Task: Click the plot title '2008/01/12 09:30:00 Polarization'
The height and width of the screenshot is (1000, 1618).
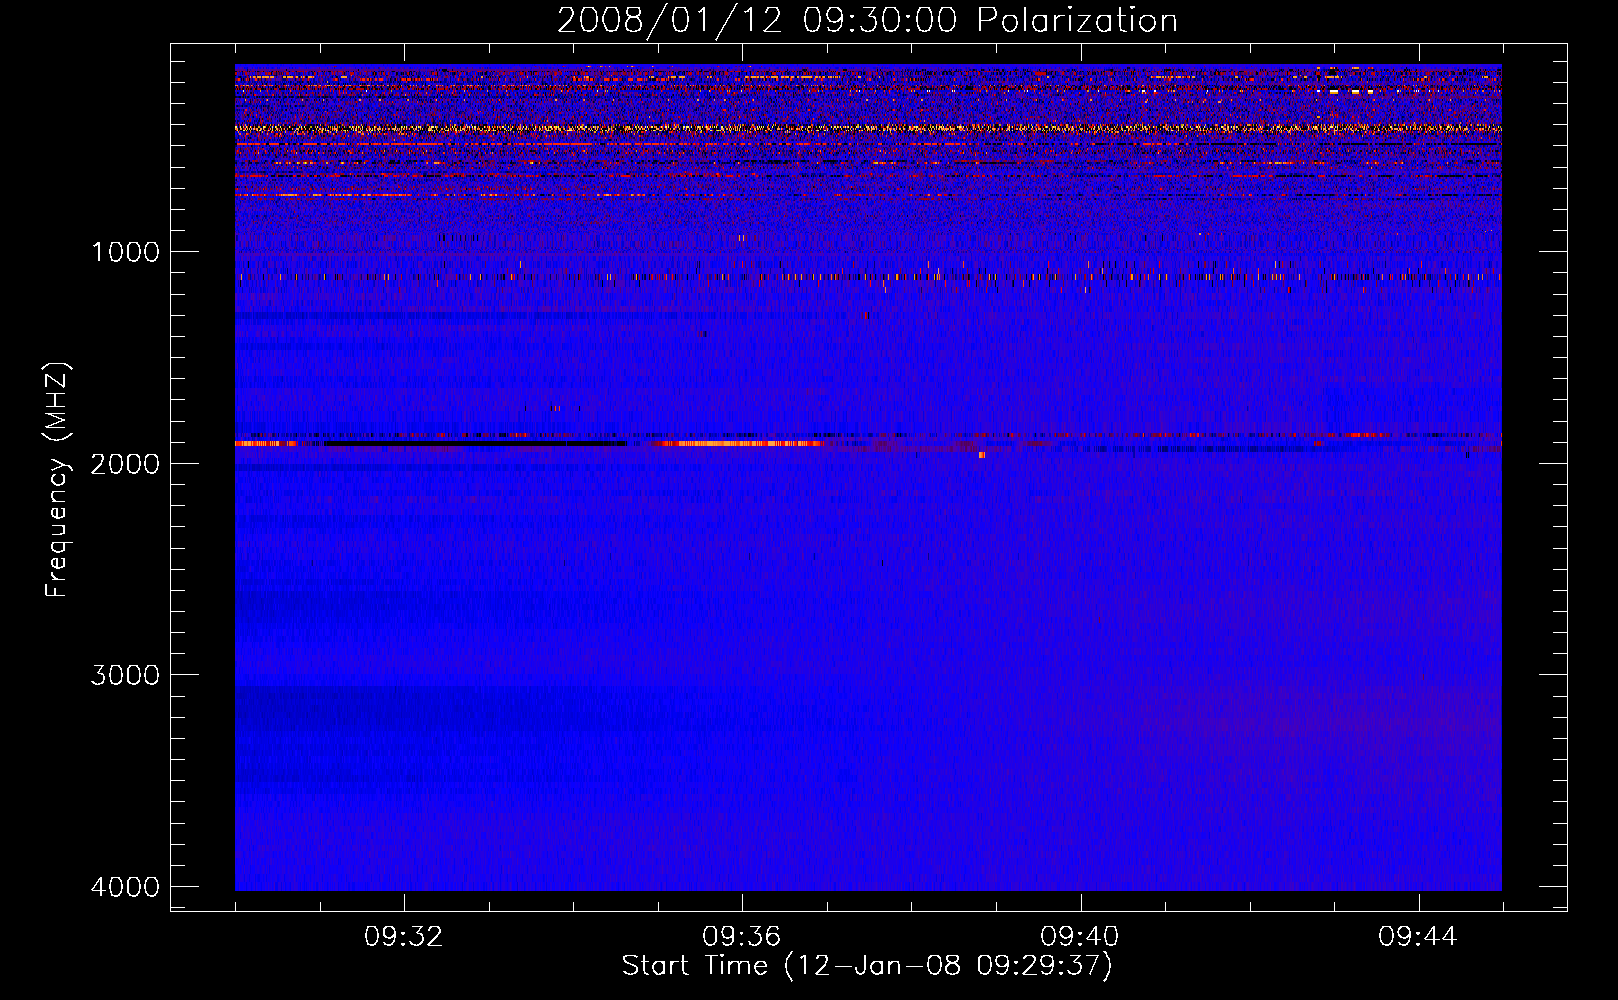Action: (867, 20)
